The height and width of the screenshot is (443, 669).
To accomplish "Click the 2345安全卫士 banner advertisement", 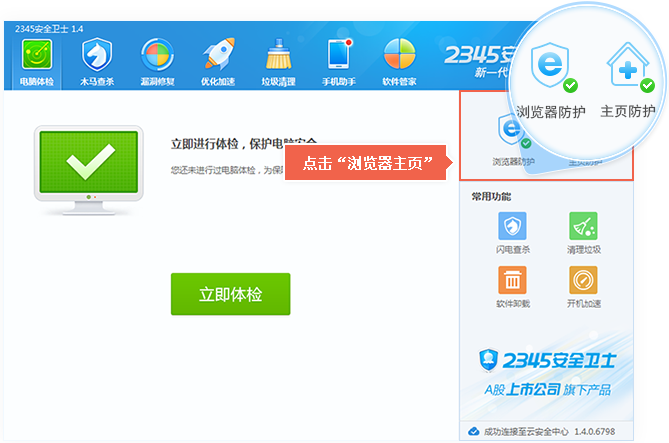I will 547,375.
